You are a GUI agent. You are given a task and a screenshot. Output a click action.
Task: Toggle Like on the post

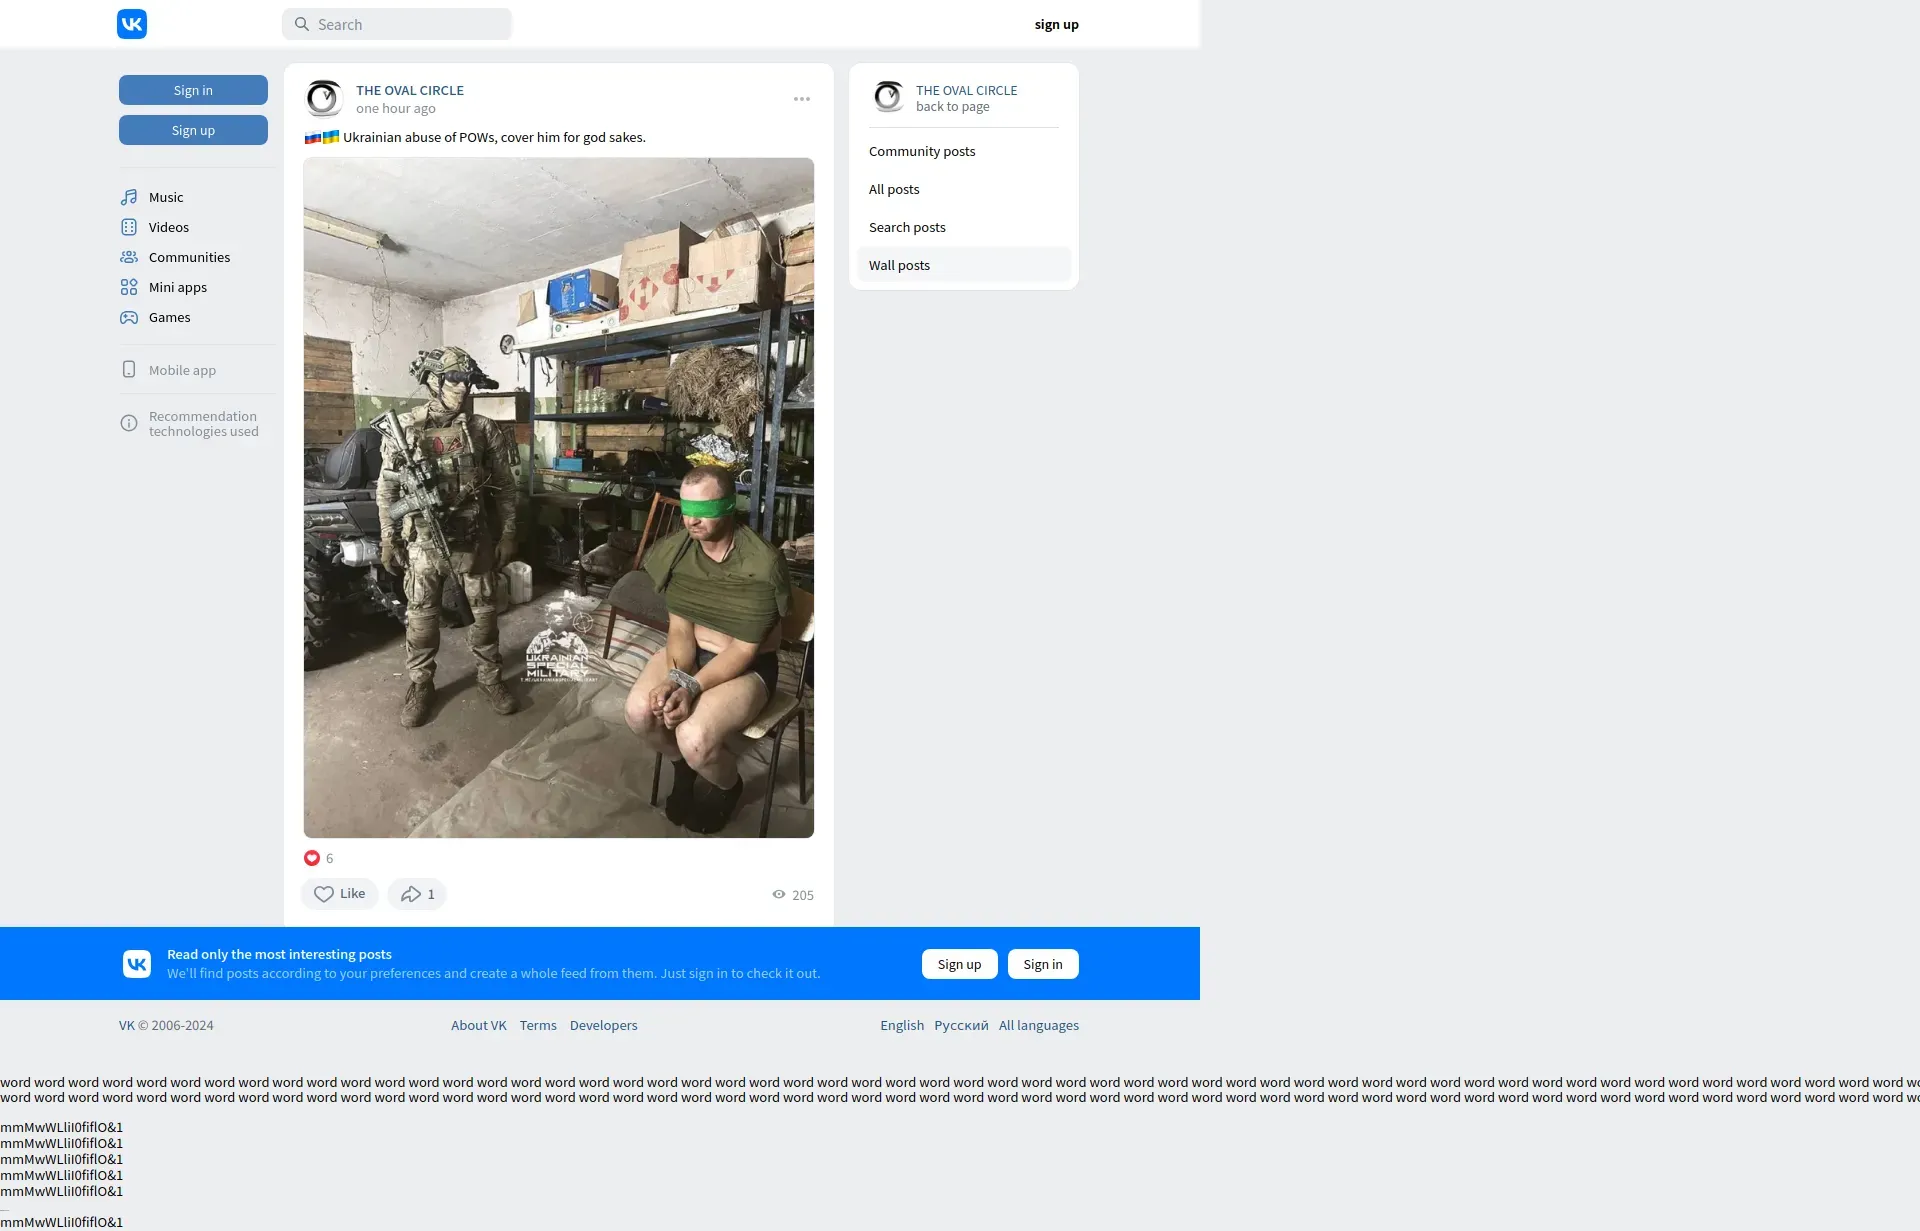(340, 894)
